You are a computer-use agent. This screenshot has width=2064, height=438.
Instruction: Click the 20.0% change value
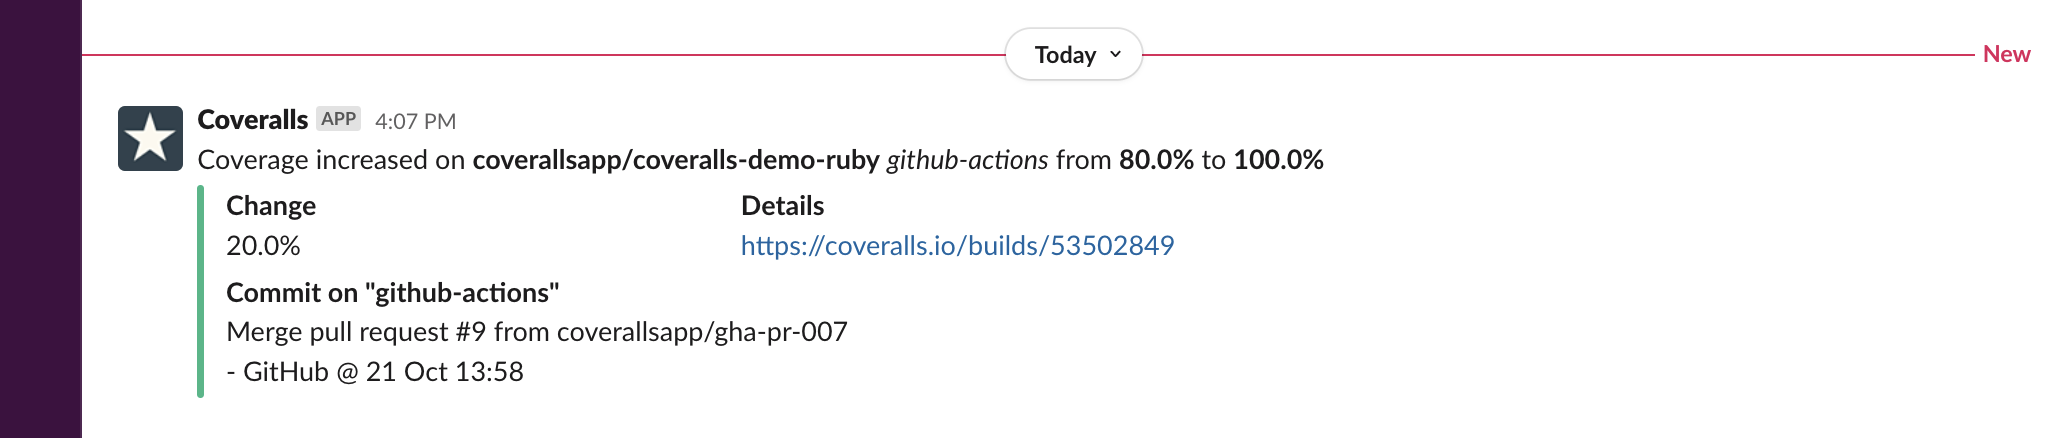point(263,246)
